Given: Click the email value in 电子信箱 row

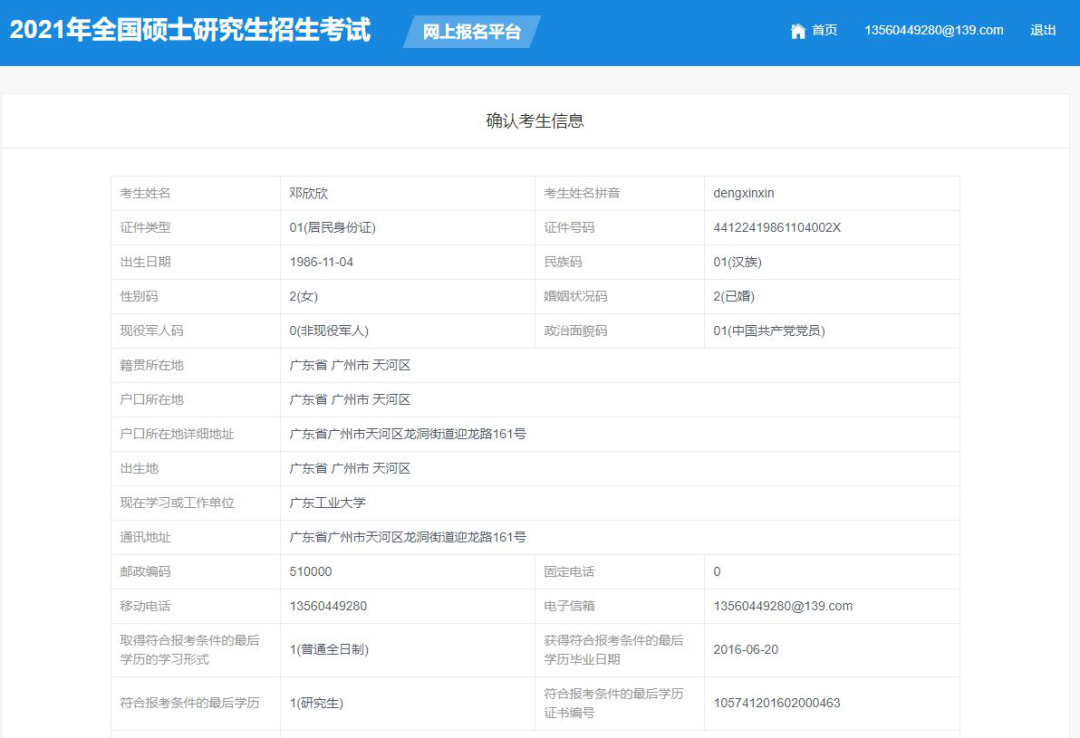Looking at the screenshot, I should (782, 606).
